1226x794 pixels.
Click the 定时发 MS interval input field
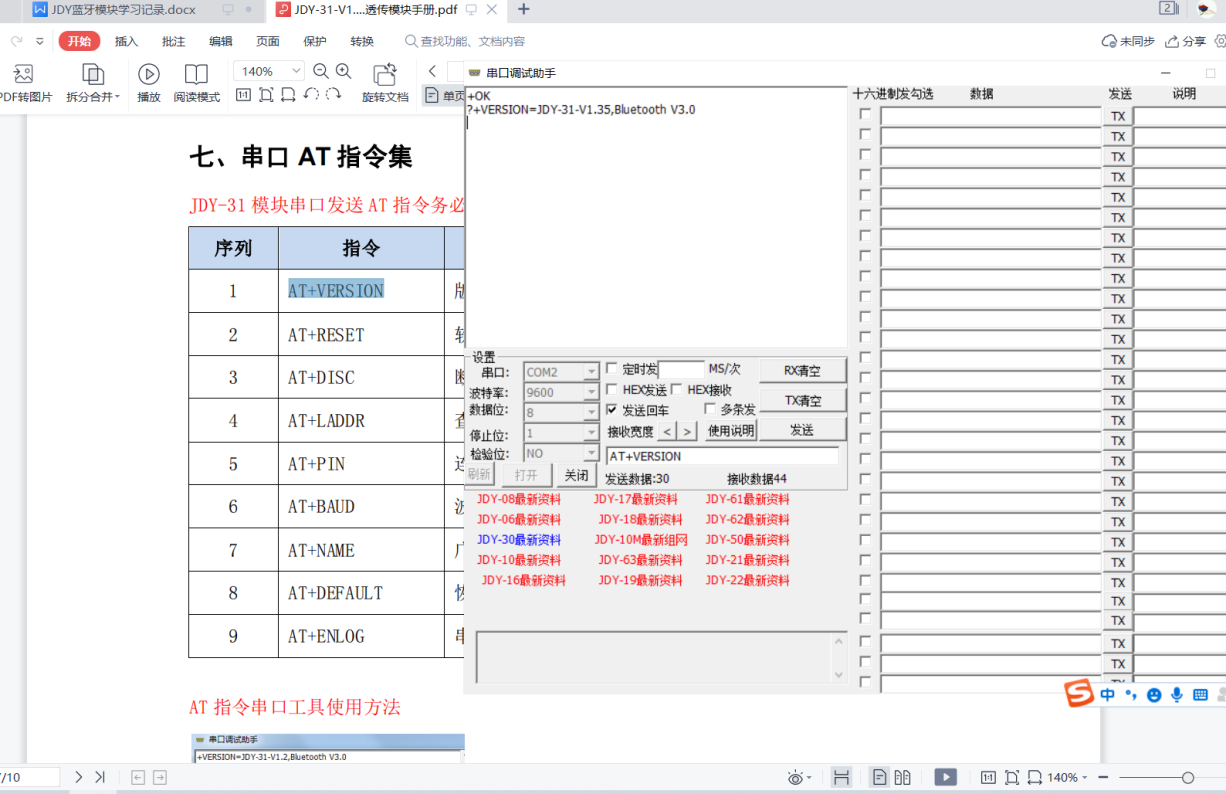coord(681,370)
